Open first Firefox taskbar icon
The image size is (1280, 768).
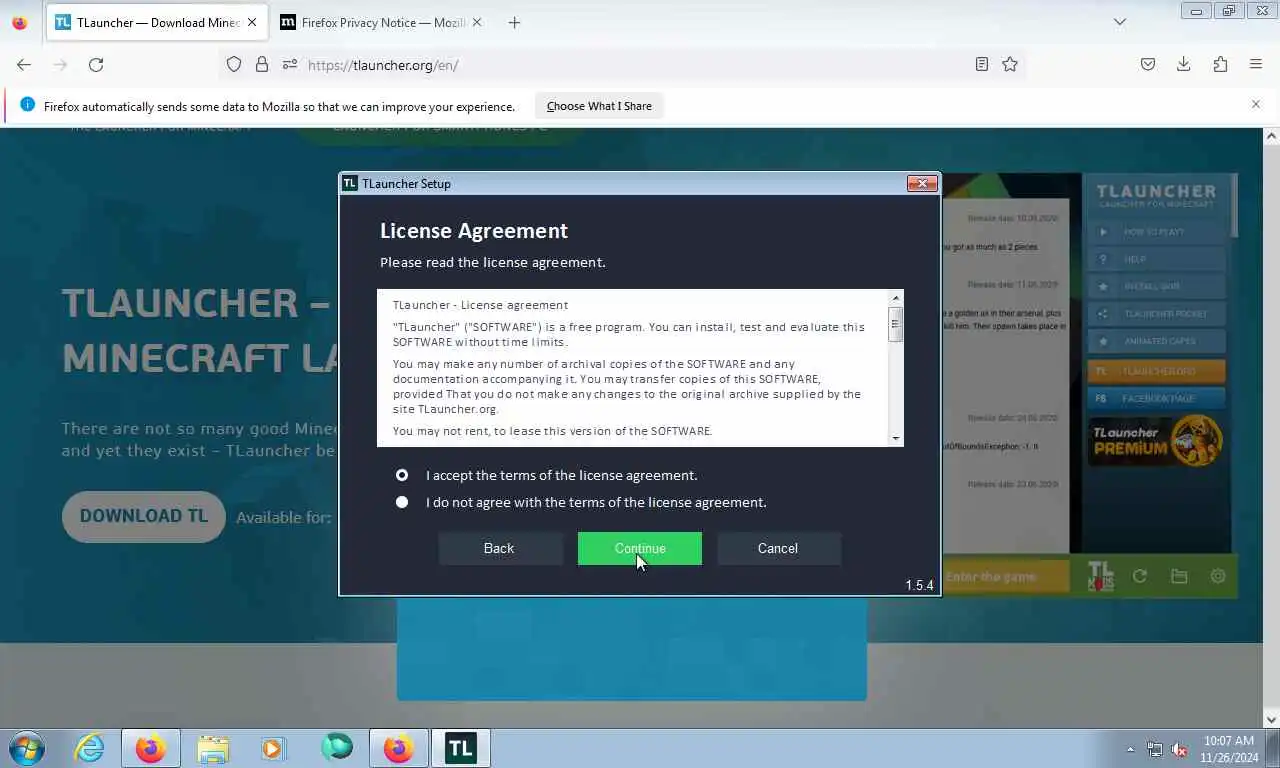coord(151,748)
